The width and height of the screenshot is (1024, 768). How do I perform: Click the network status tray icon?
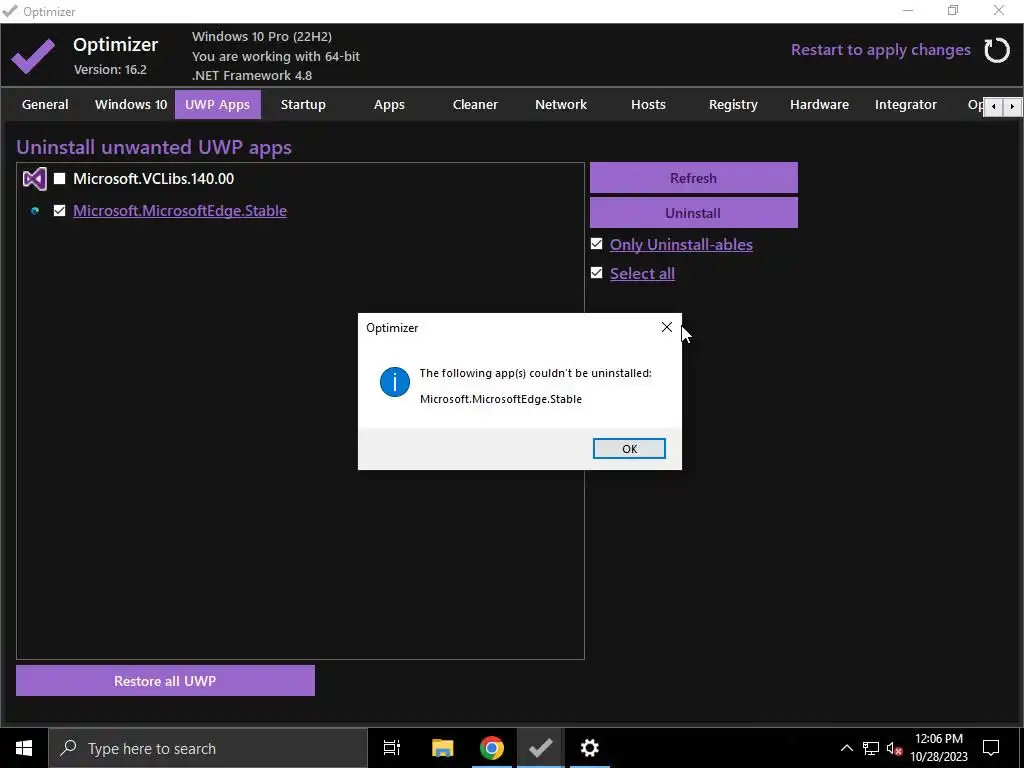(871, 748)
